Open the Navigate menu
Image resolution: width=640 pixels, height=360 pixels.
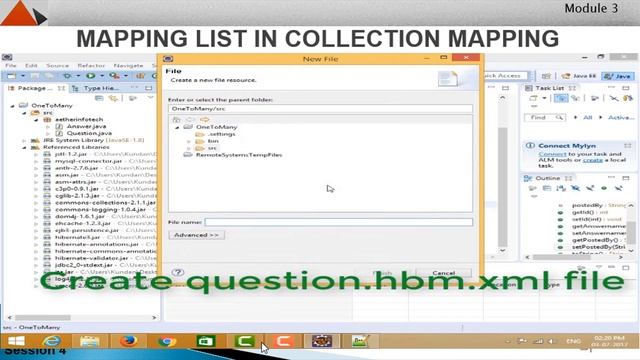point(128,65)
